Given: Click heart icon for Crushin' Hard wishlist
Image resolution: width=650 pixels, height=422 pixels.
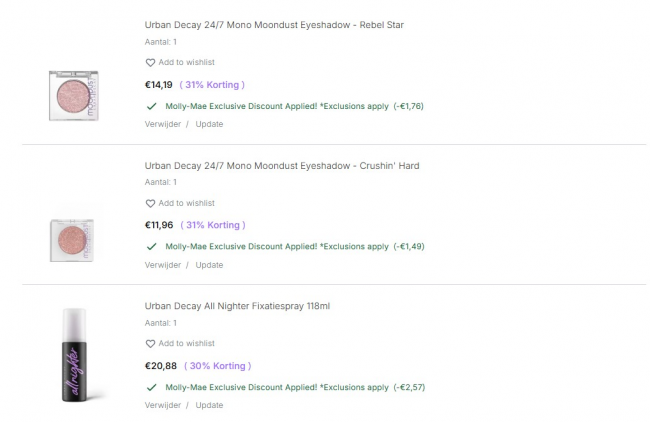Looking at the screenshot, I should pos(151,203).
